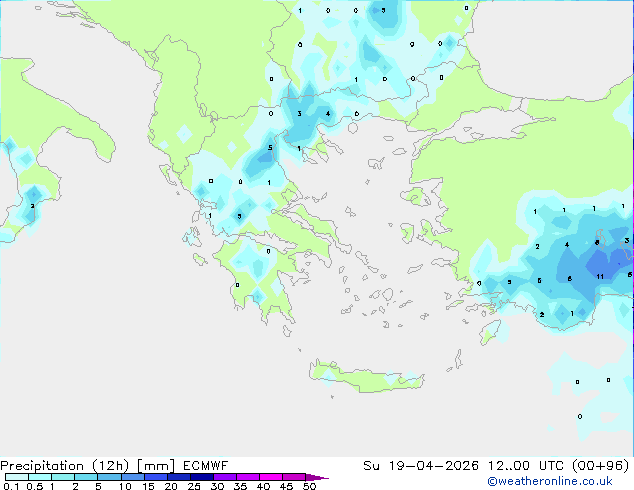Click the '40' legend scale label

pos(264,486)
